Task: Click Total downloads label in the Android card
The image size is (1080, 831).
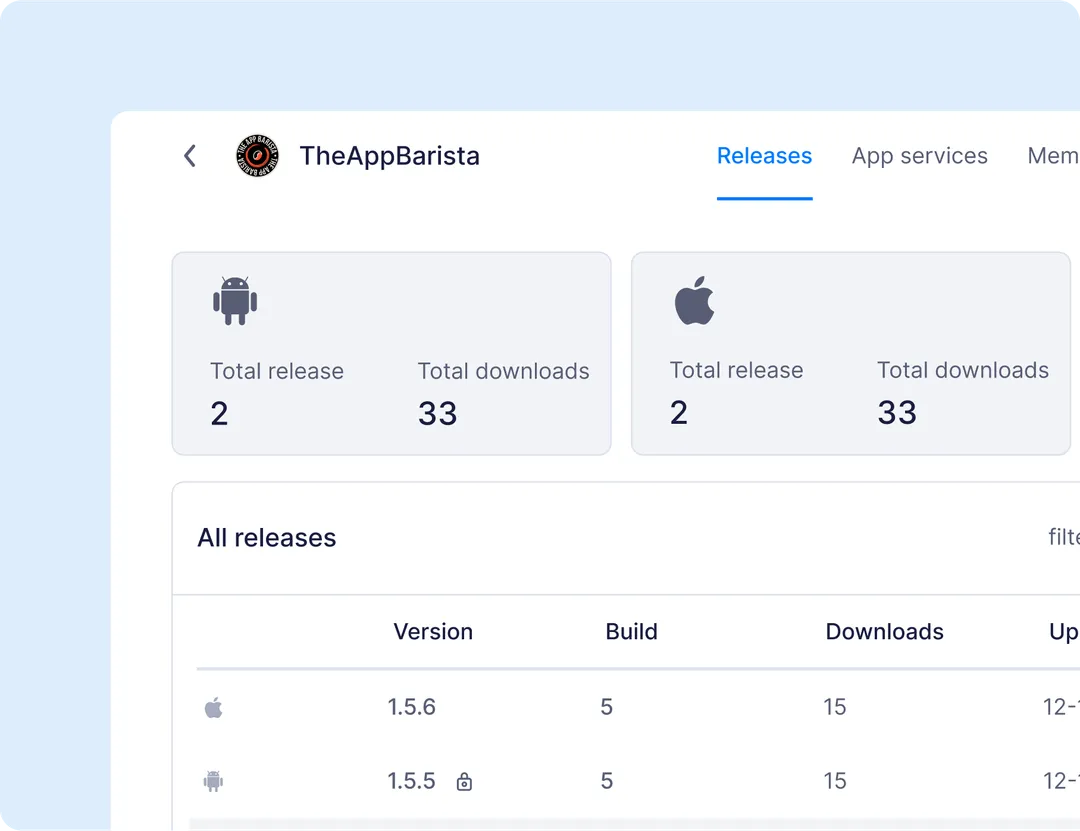Action: (x=503, y=371)
